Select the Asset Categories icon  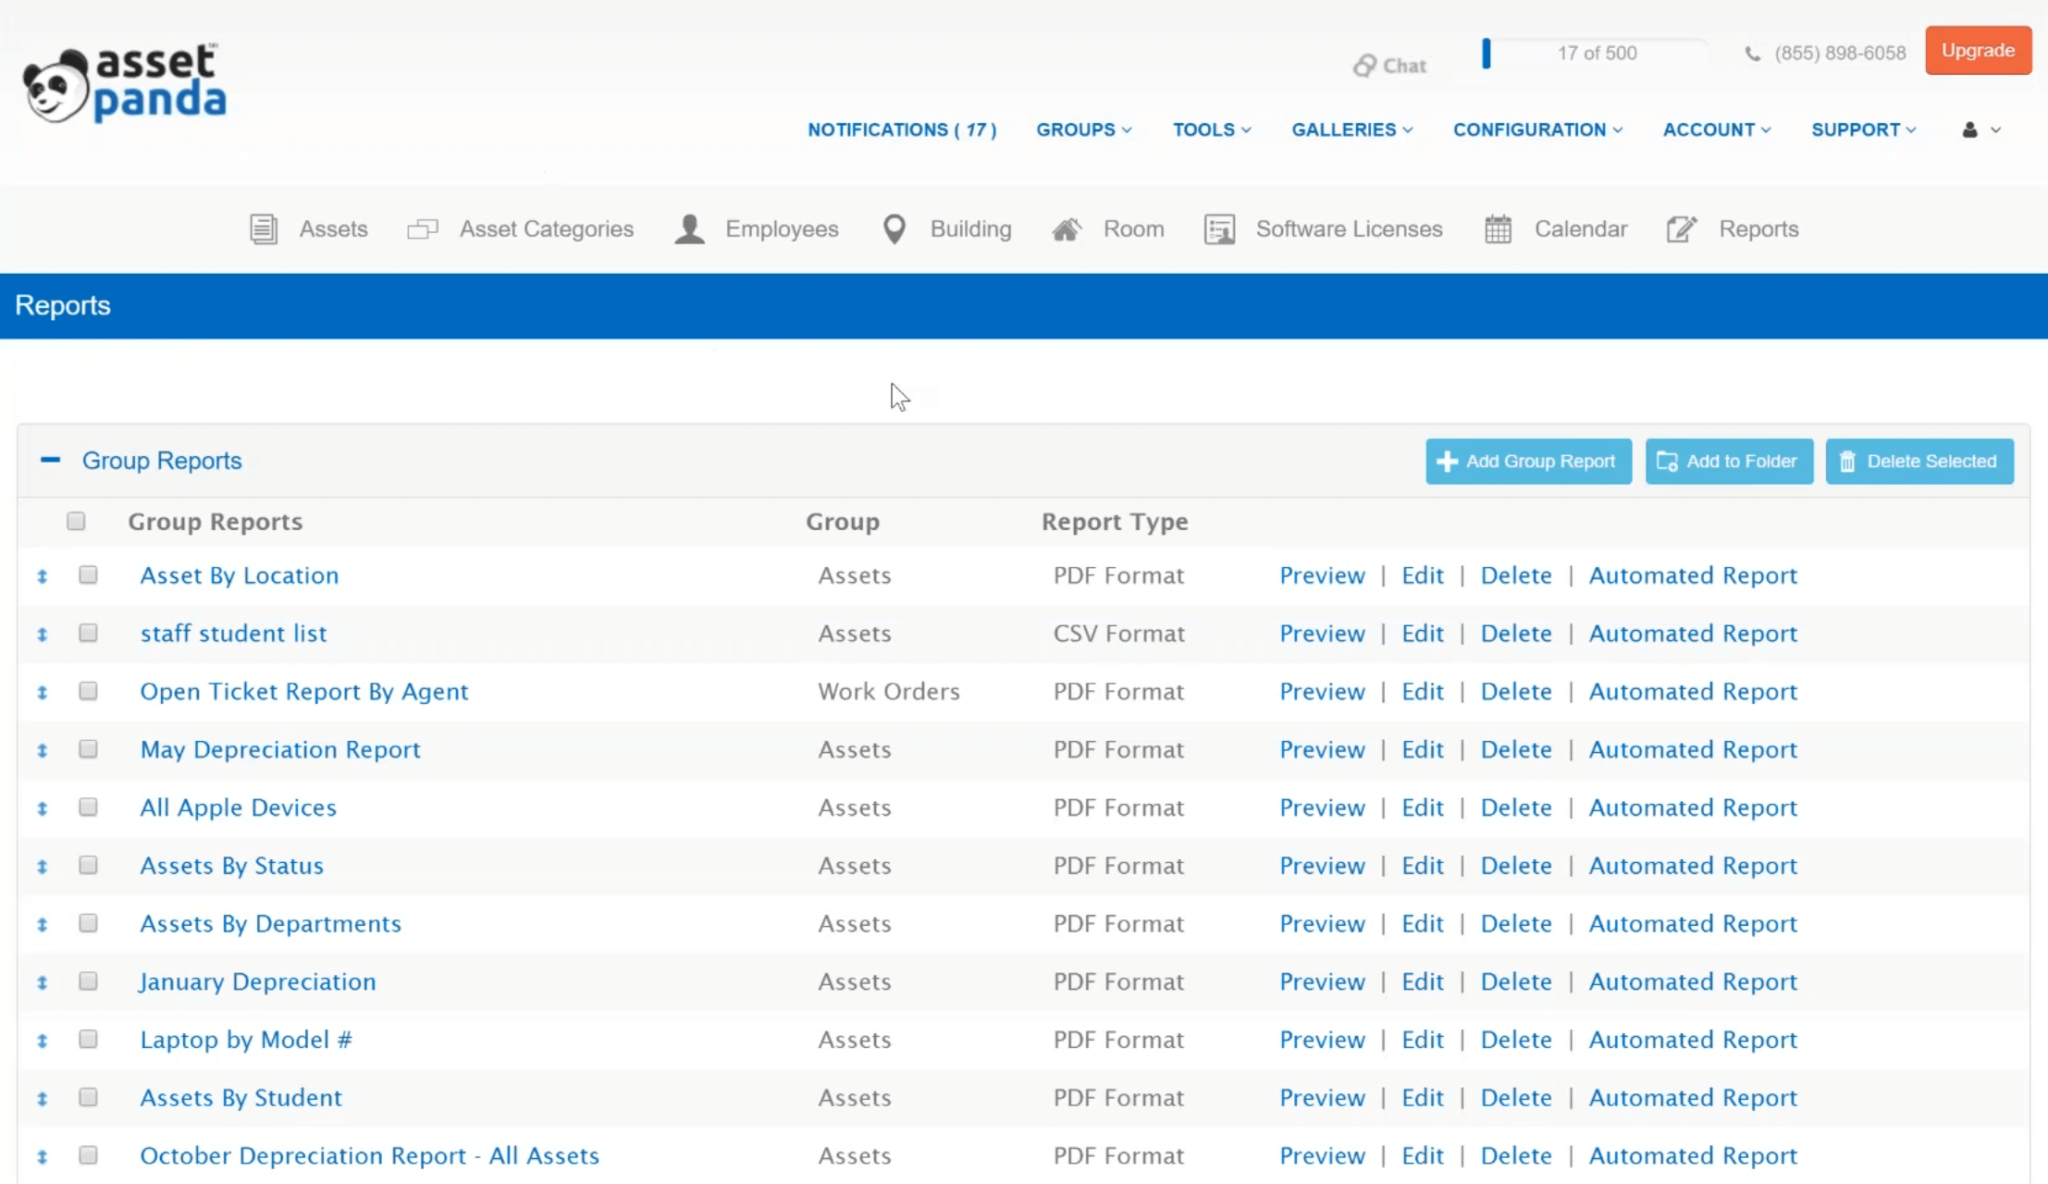pyautogui.click(x=422, y=228)
